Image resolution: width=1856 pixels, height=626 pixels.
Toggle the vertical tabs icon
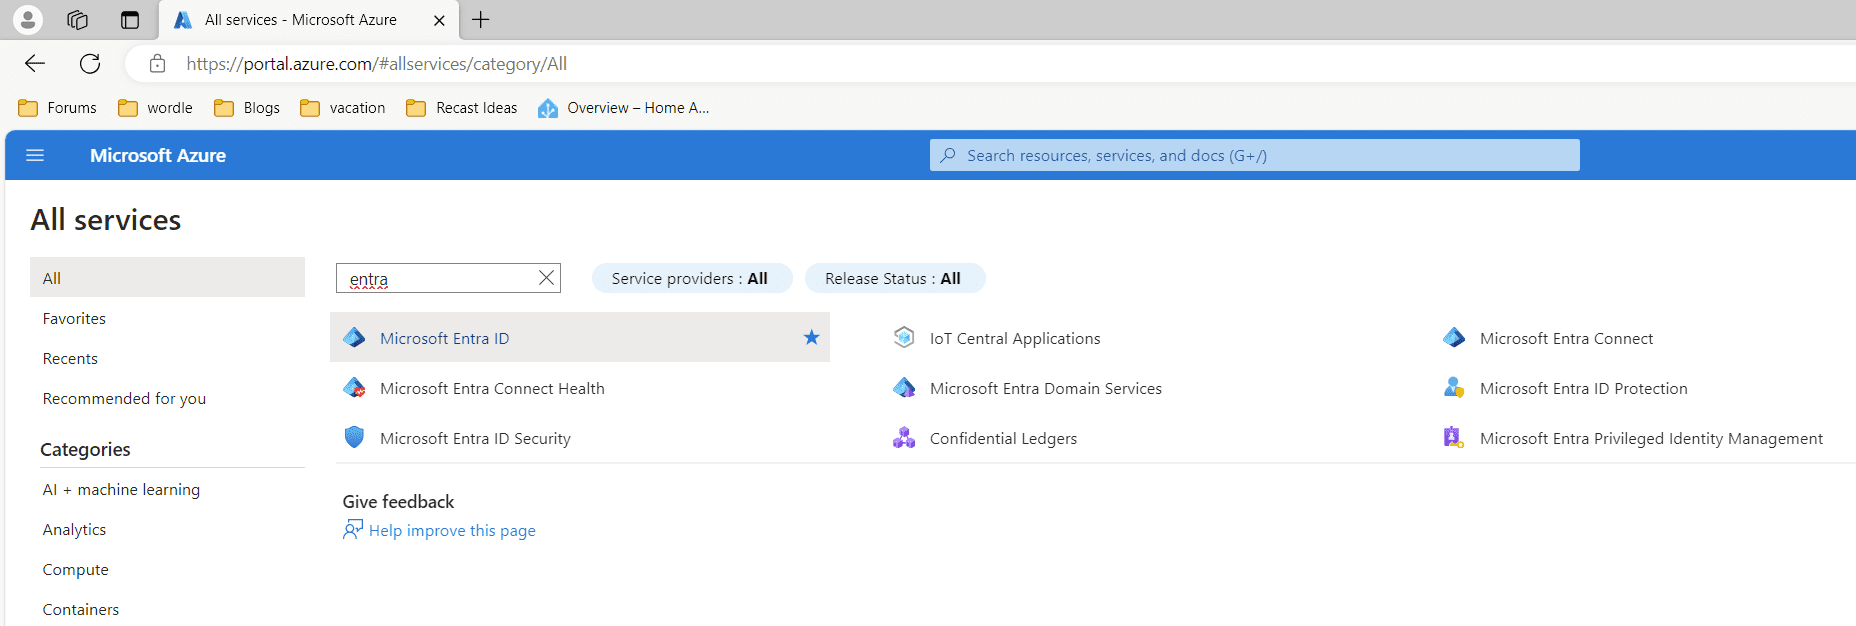pyautogui.click(x=130, y=20)
